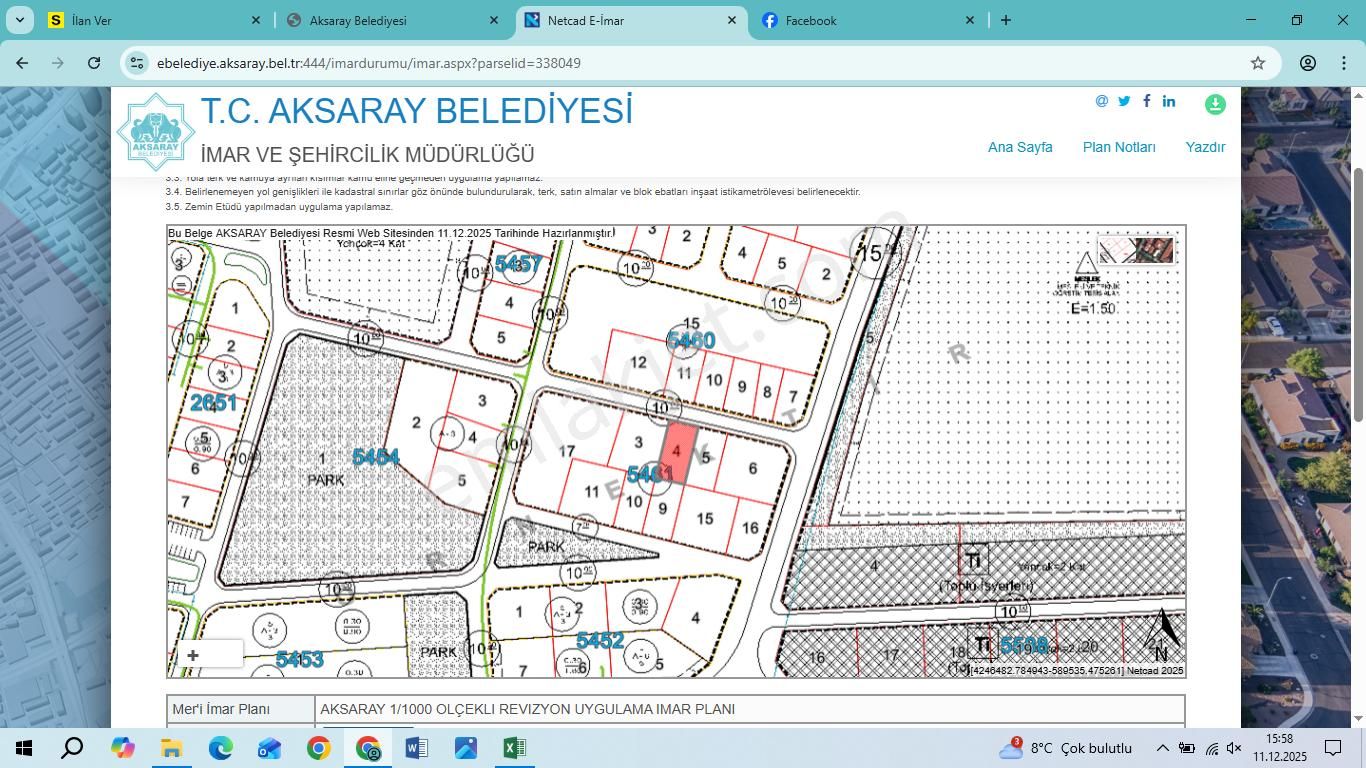Viewport: 1366px width, 768px height.
Task: Click the email @ icon
Action: click(x=1102, y=101)
